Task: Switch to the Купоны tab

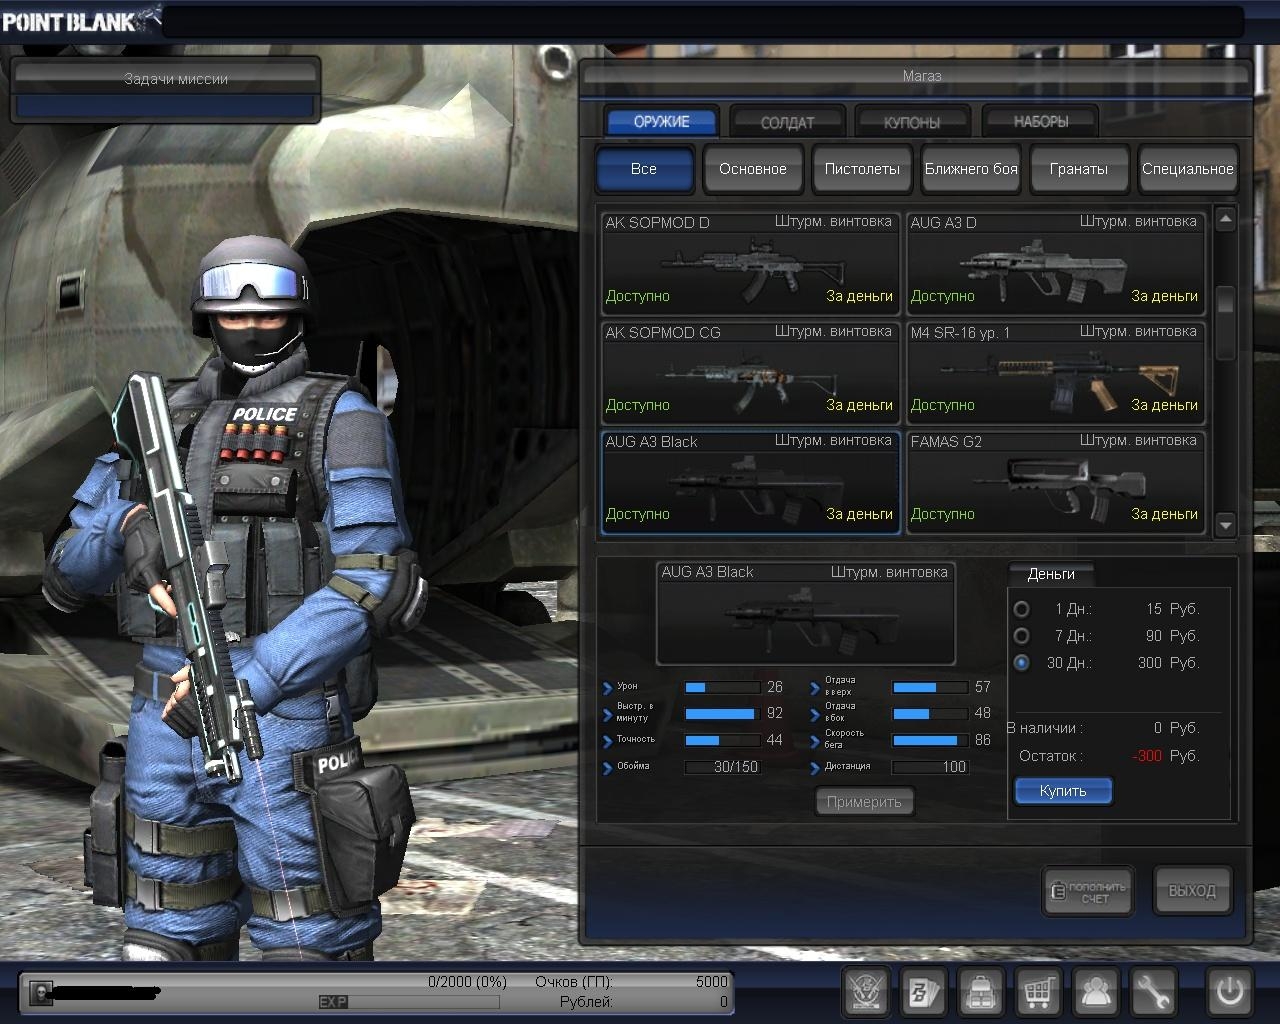Action: [x=912, y=122]
